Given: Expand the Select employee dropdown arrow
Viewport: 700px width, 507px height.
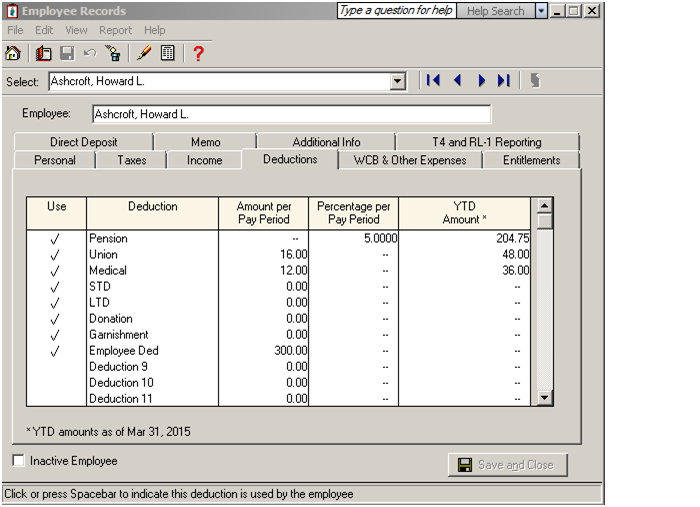Looking at the screenshot, I should point(397,82).
